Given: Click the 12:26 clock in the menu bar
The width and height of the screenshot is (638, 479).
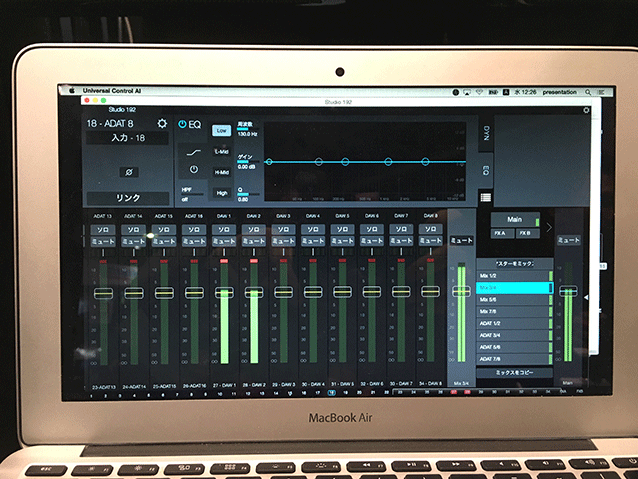Looking at the screenshot, I should coord(528,92).
